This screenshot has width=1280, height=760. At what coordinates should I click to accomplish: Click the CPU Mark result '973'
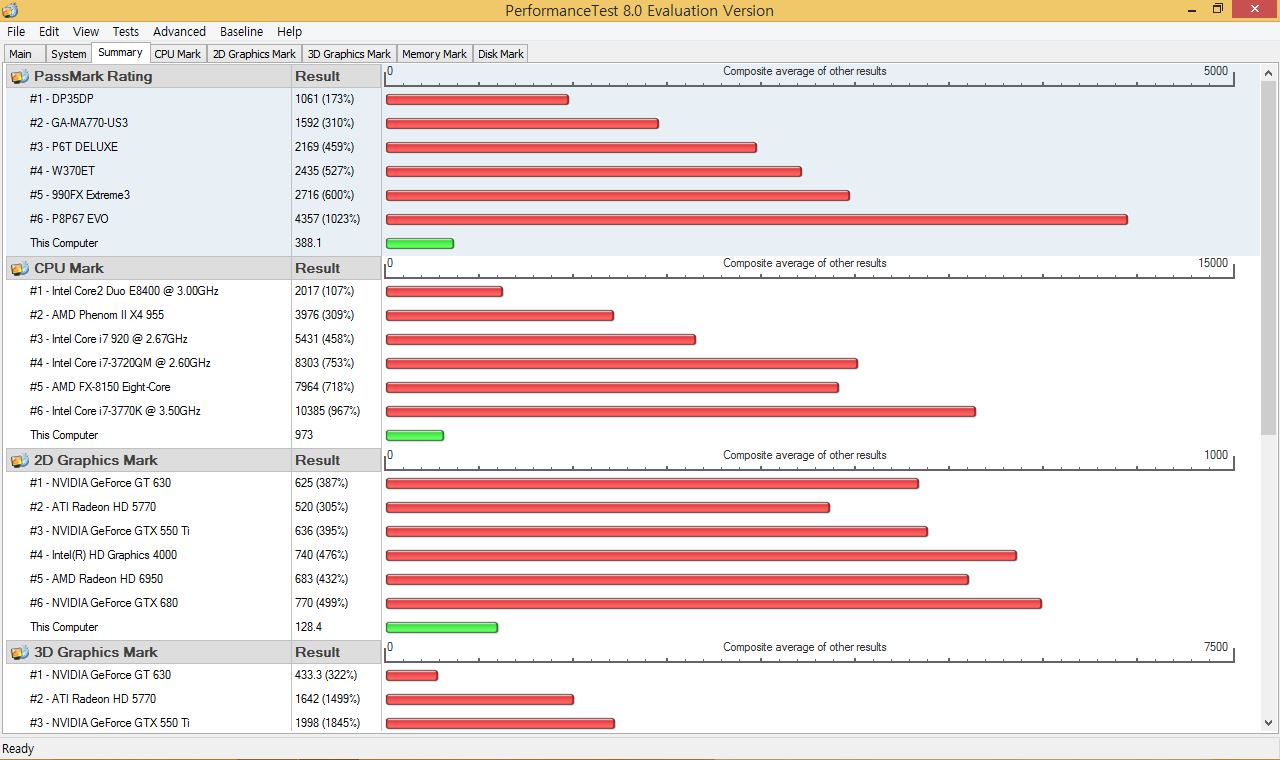click(304, 435)
